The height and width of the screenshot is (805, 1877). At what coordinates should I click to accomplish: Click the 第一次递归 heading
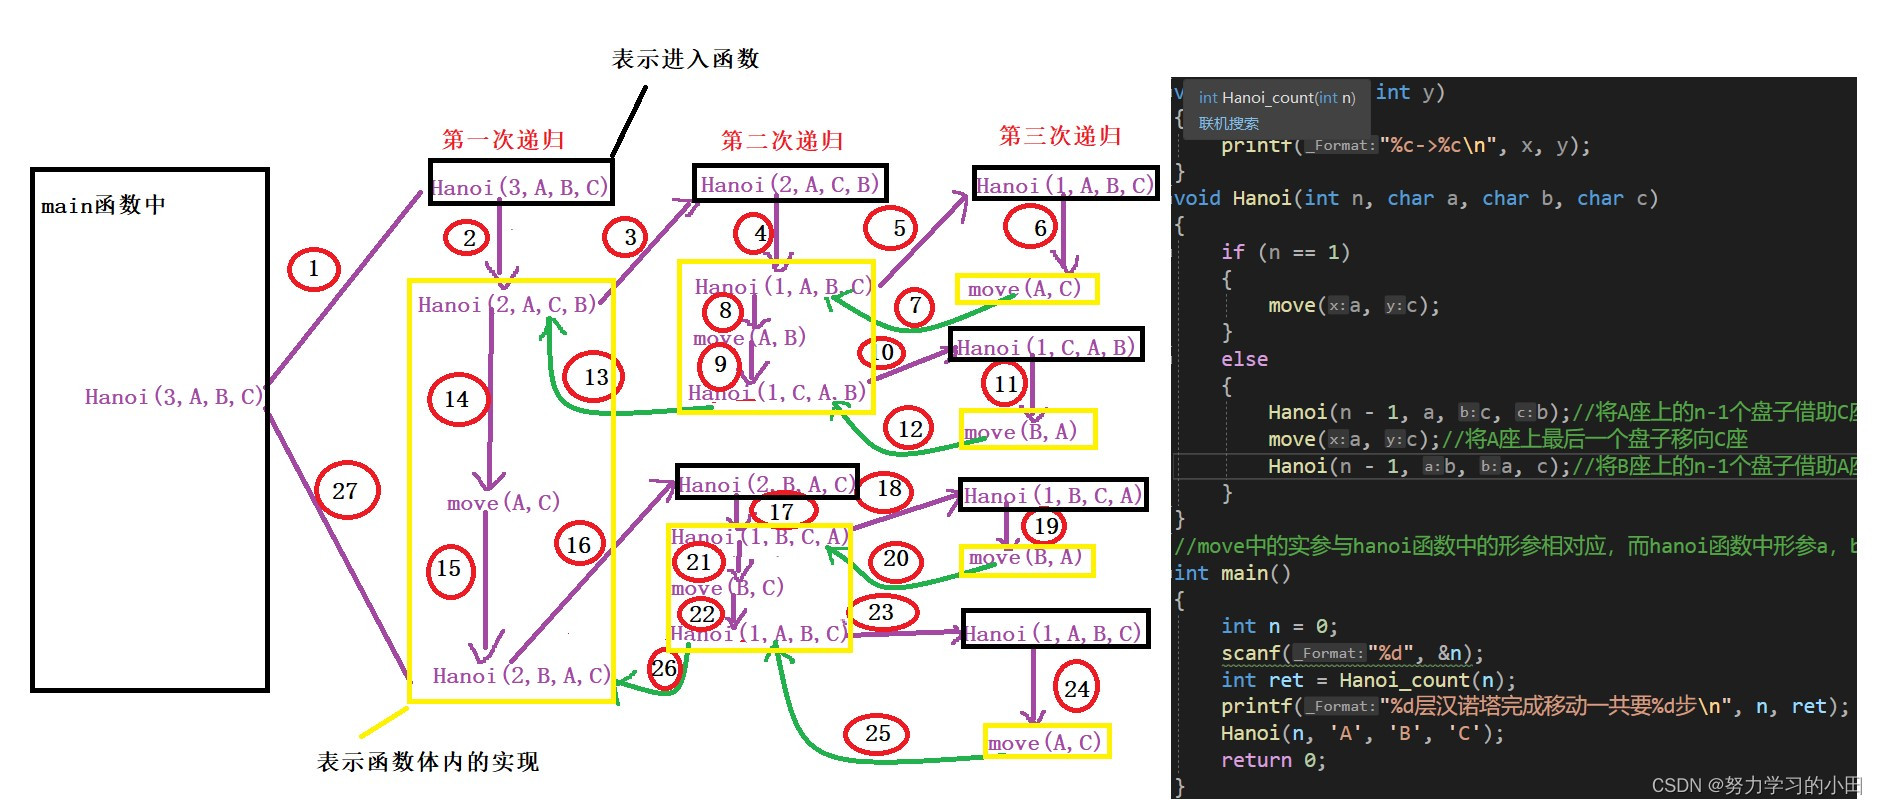click(x=503, y=139)
